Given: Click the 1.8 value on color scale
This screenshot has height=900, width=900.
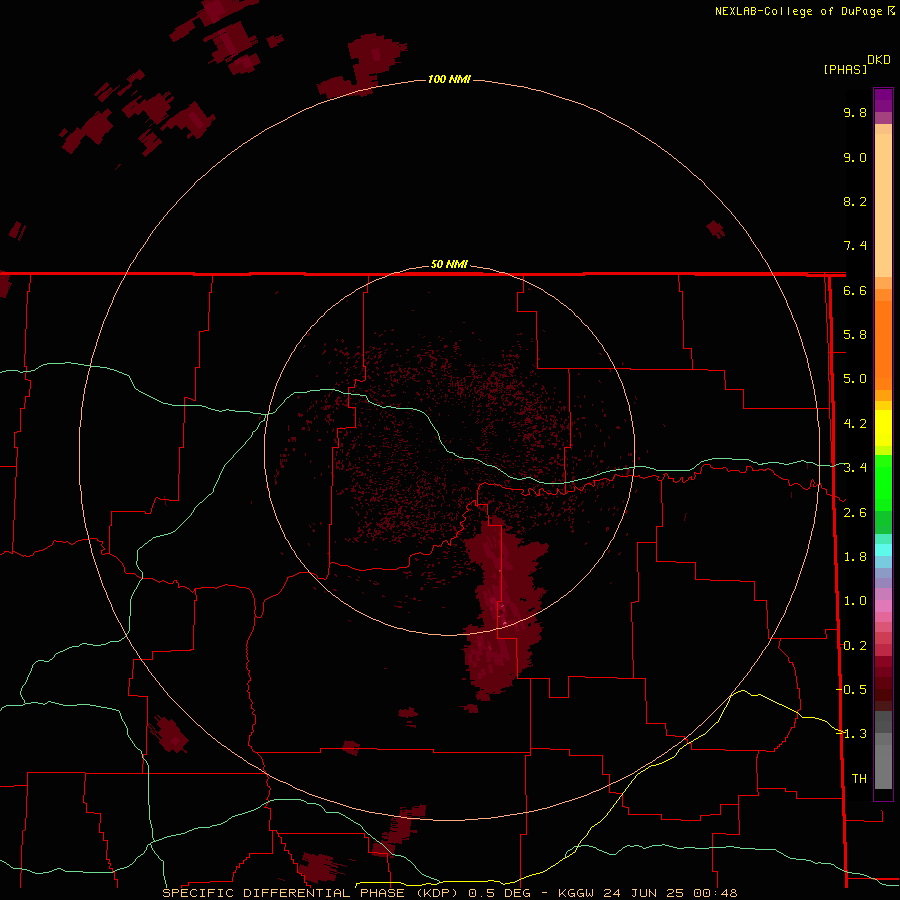Looking at the screenshot, I should pyautogui.click(x=855, y=557).
